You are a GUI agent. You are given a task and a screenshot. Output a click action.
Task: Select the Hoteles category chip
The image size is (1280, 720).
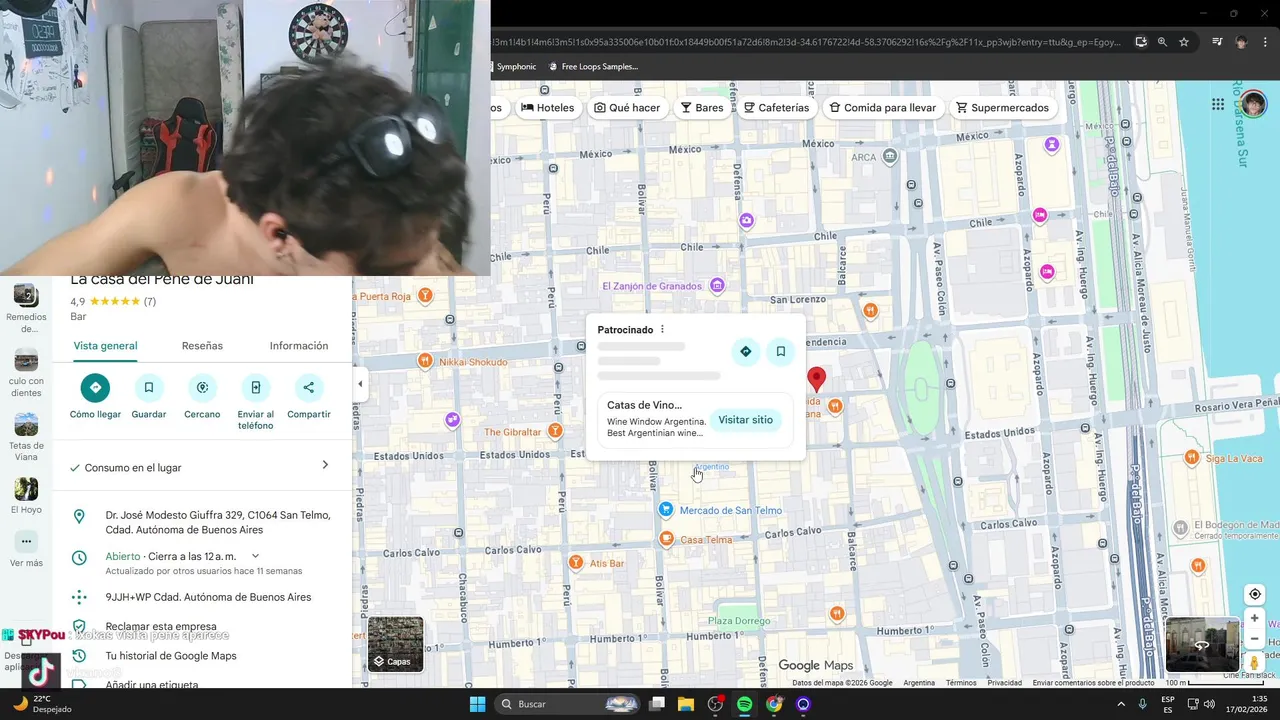548,108
